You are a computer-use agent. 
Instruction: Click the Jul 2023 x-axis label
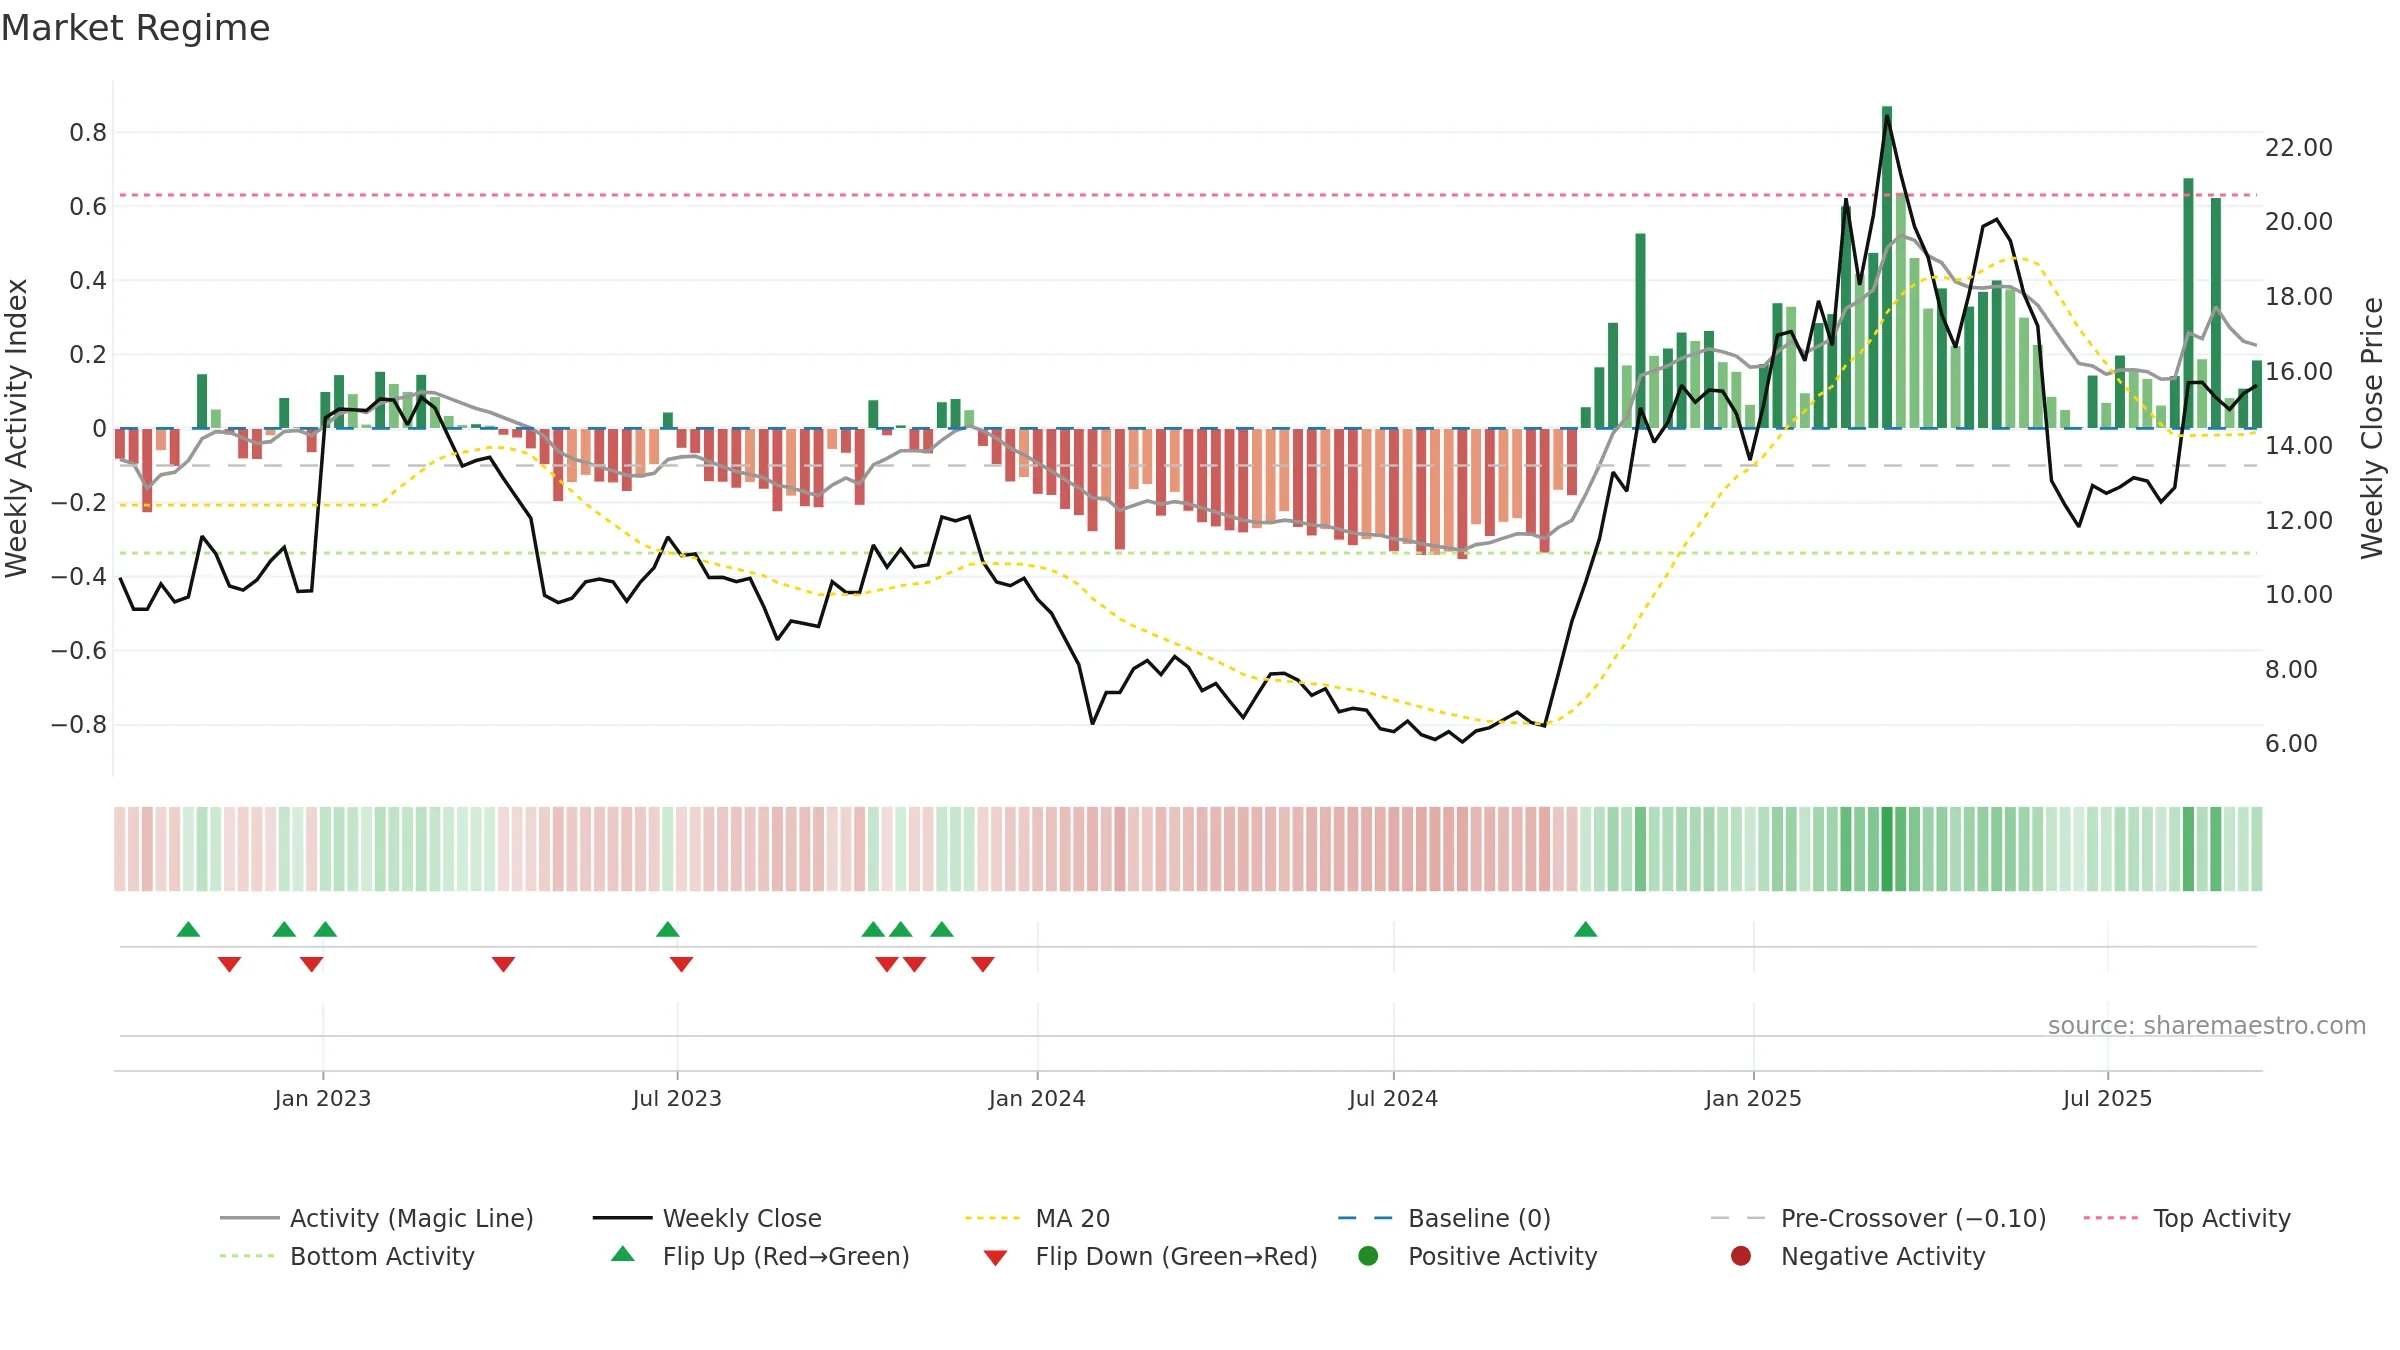pos(677,1098)
